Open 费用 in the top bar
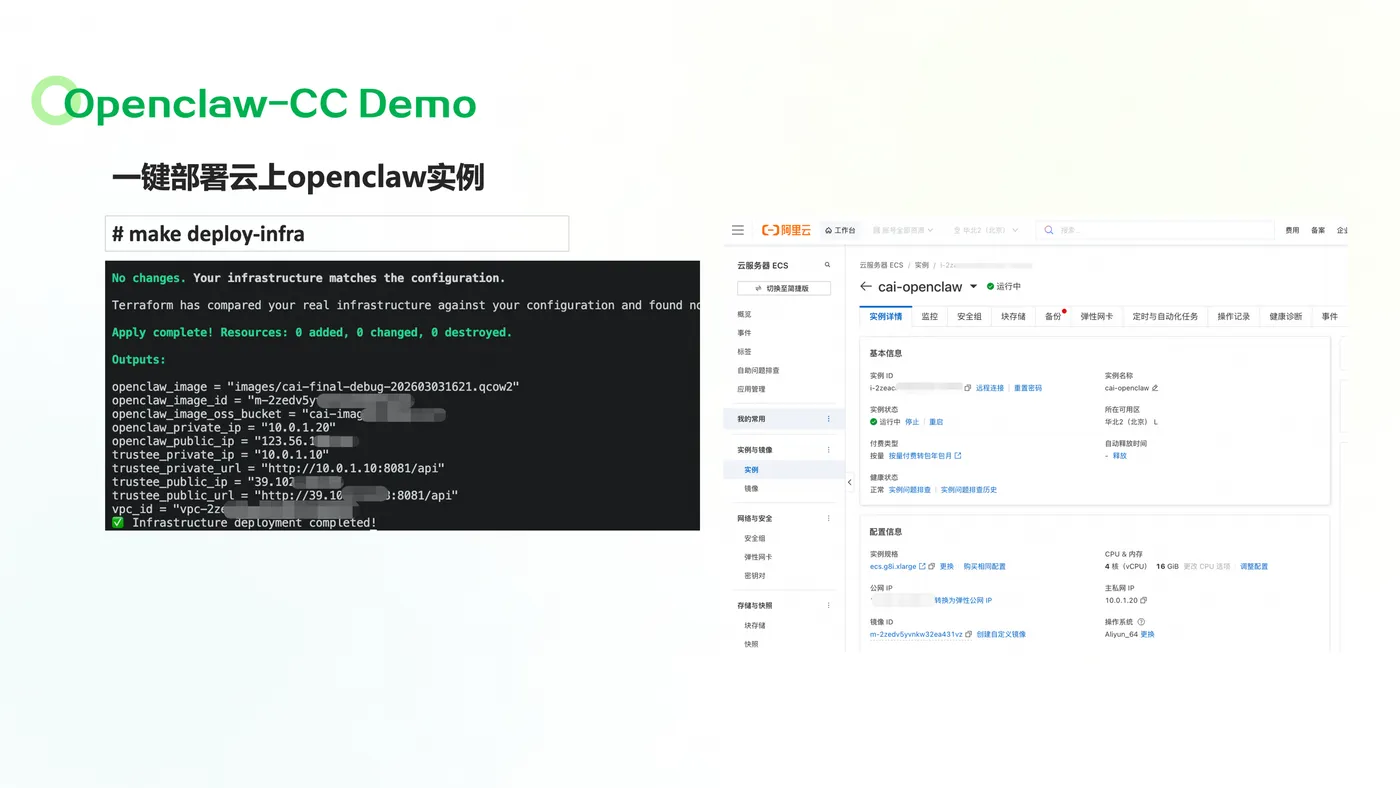 (x=1292, y=230)
